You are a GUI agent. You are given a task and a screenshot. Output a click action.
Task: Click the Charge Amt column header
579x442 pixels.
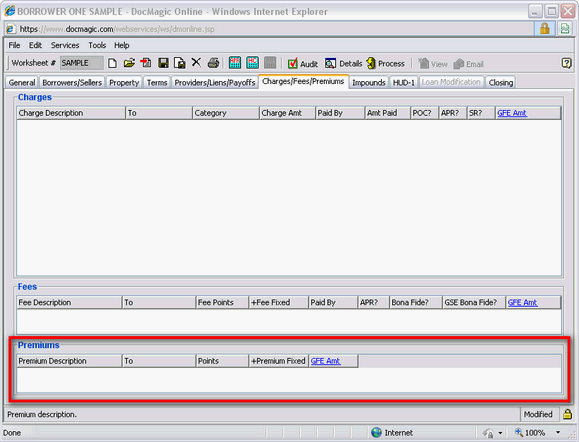click(287, 113)
